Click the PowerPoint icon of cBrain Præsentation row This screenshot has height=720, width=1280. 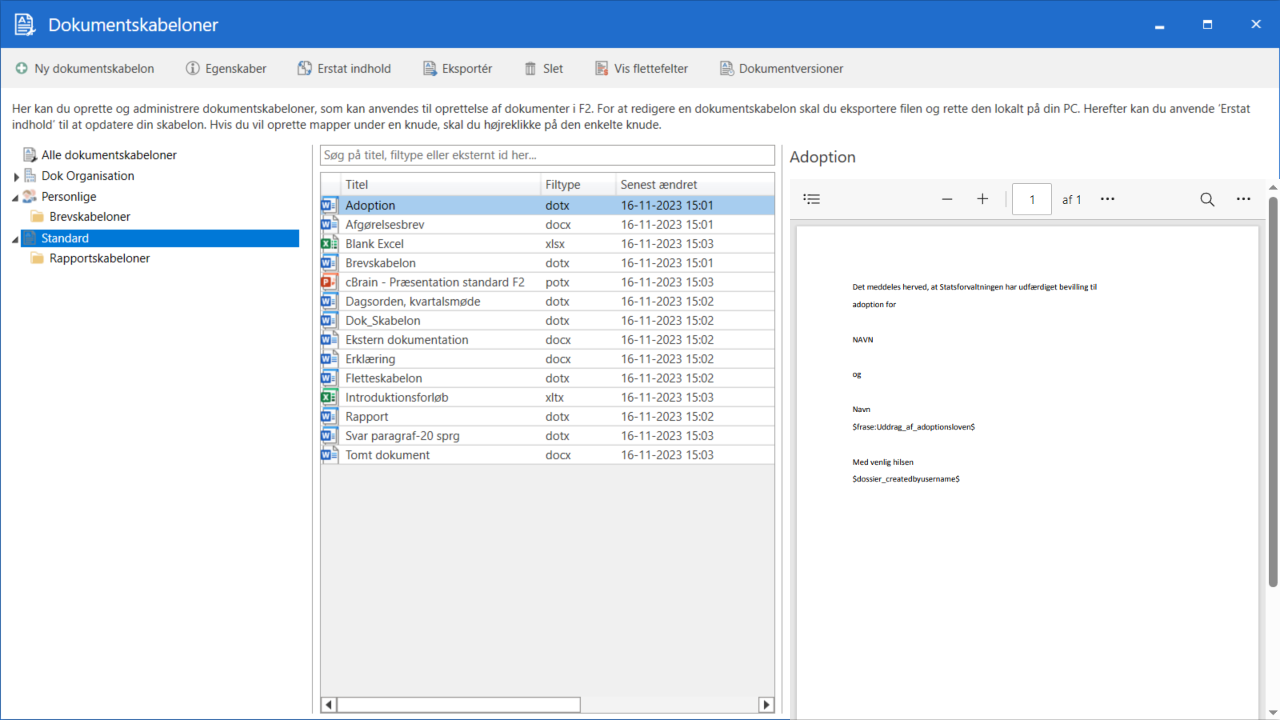(329, 282)
